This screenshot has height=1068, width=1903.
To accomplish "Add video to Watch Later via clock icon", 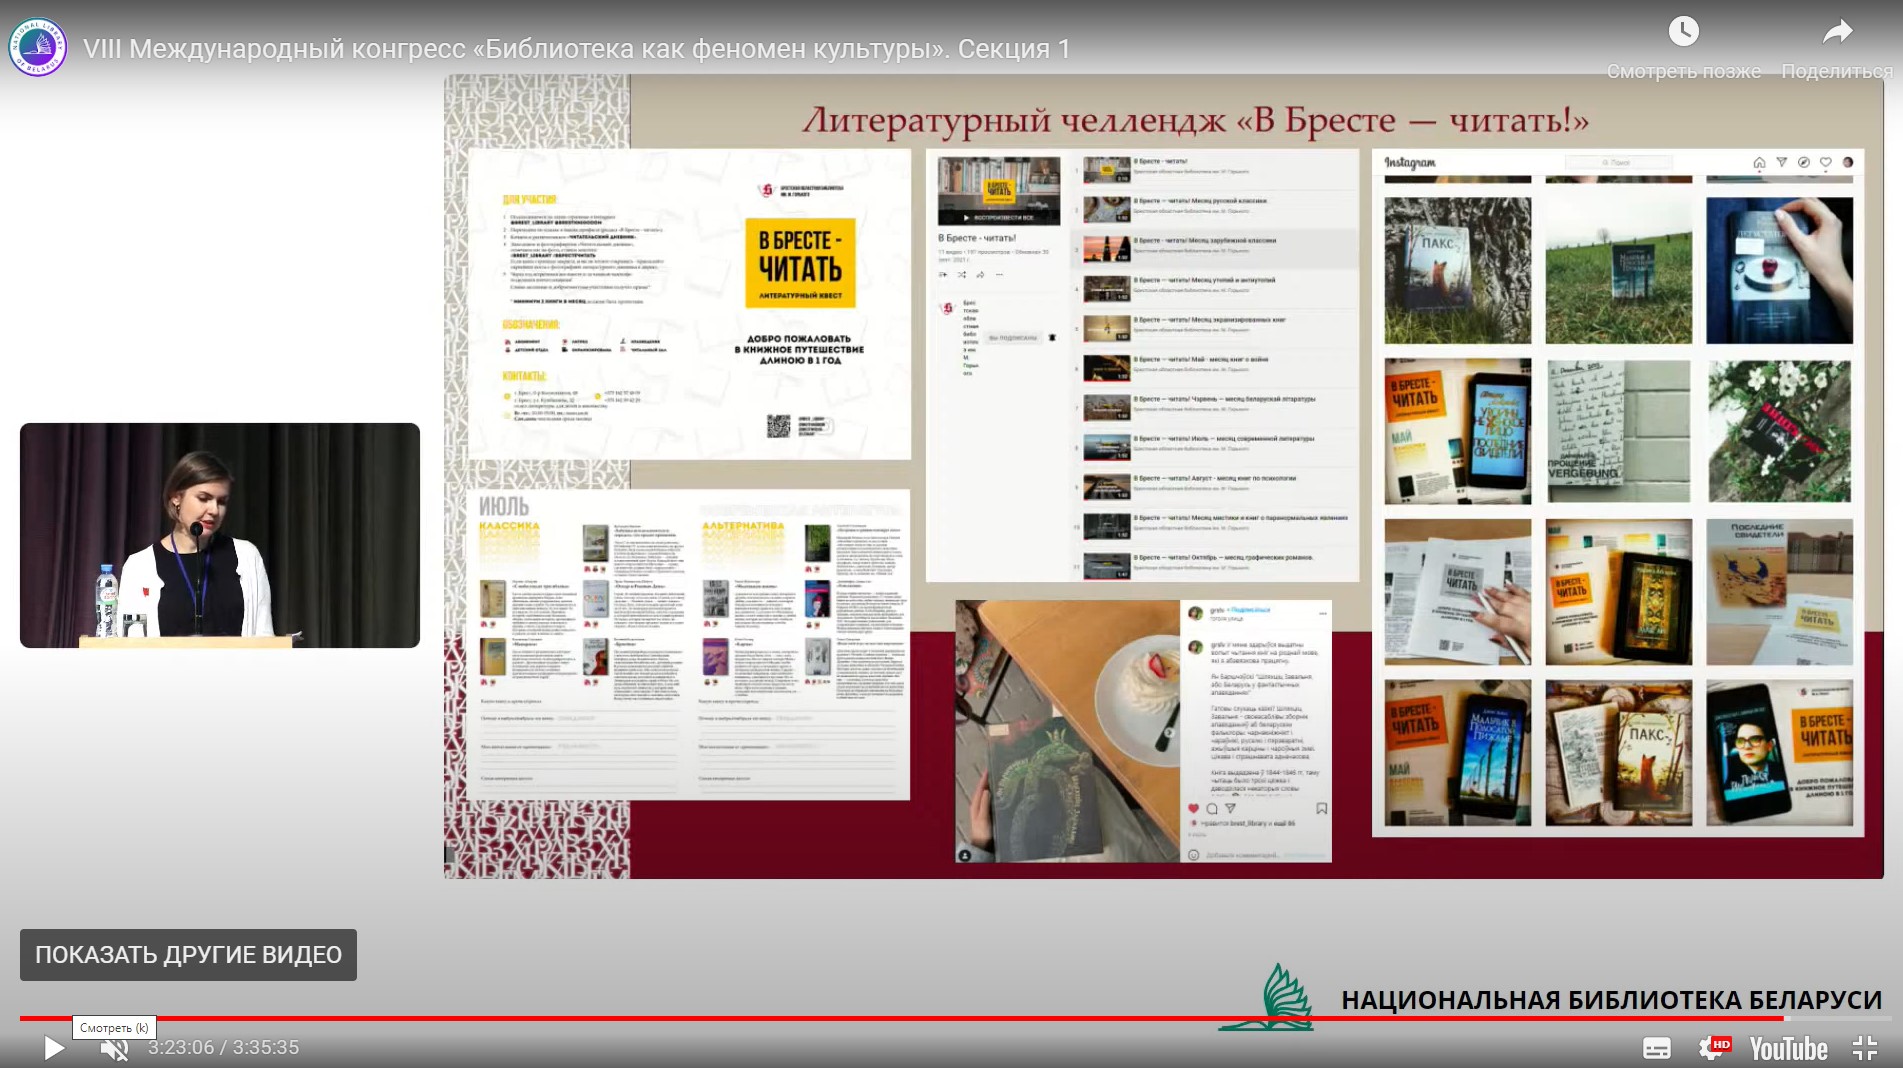I will tap(1684, 32).
